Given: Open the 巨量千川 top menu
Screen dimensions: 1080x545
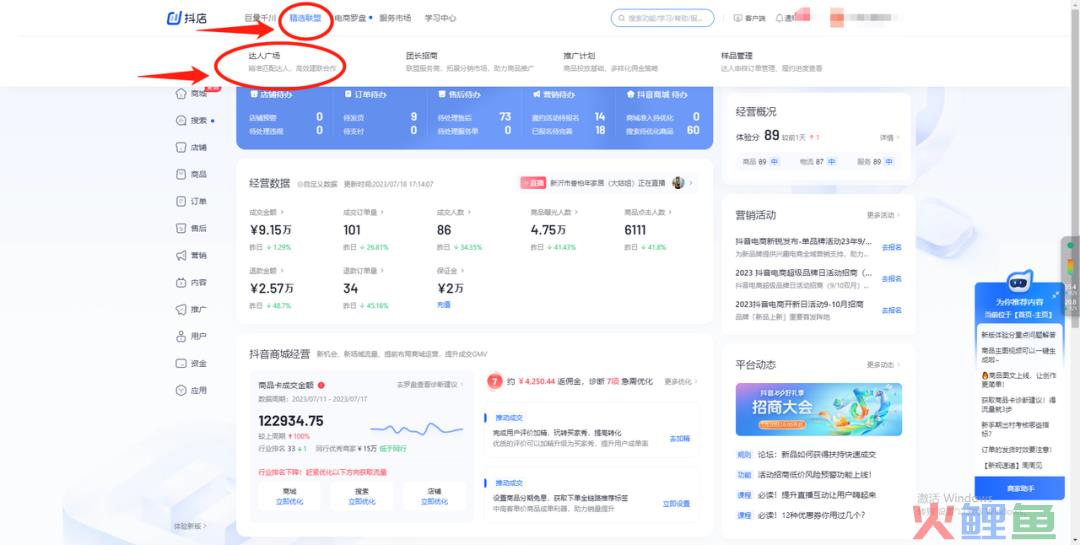Looking at the screenshot, I should (x=260, y=18).
